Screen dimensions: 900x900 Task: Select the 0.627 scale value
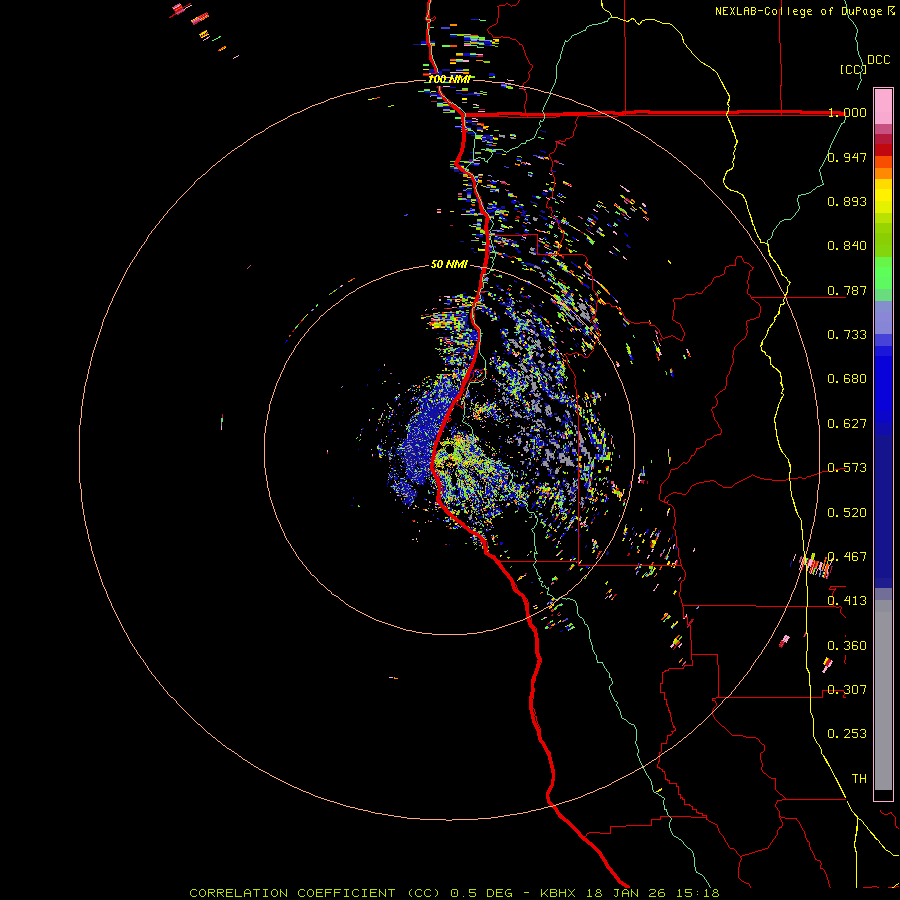tap(847, 424)
